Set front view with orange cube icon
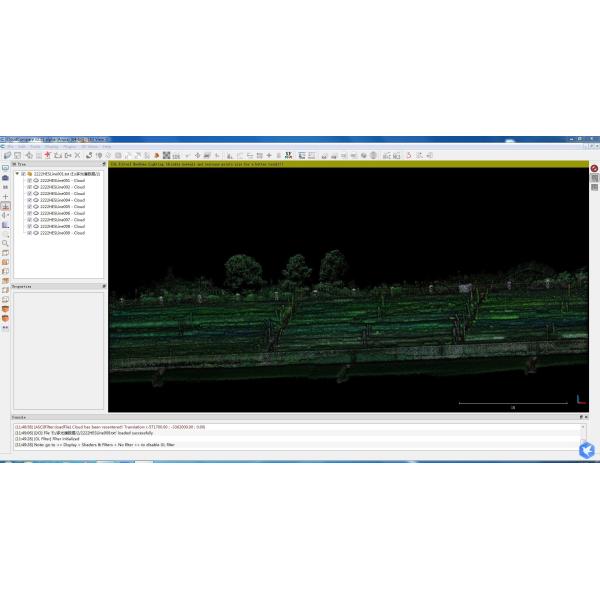This screenshot has height=600, width=600. point(5,262)
